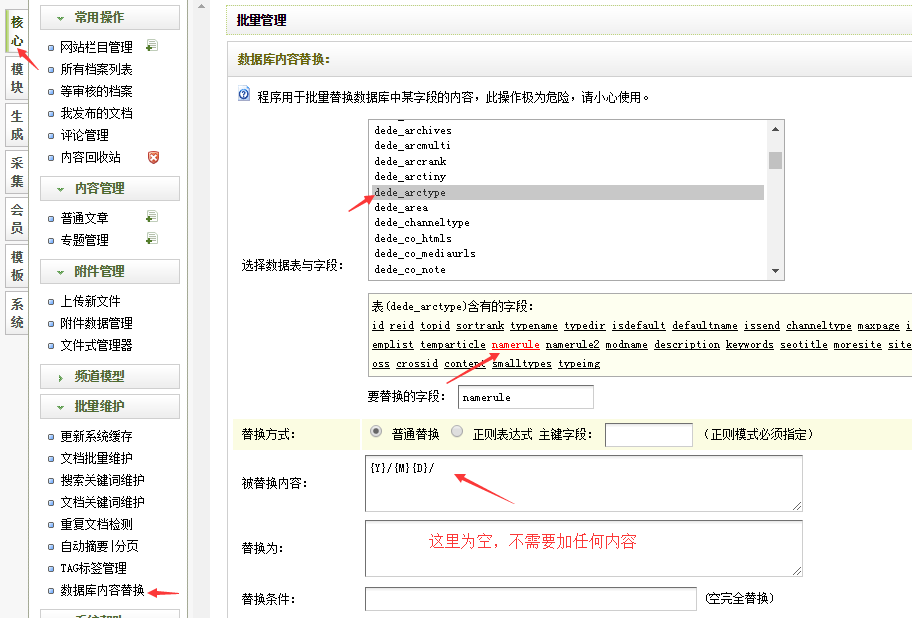Open 数据库内容替换 in the sidebar
Screen dimensions: 912x618
coord(102,590)
